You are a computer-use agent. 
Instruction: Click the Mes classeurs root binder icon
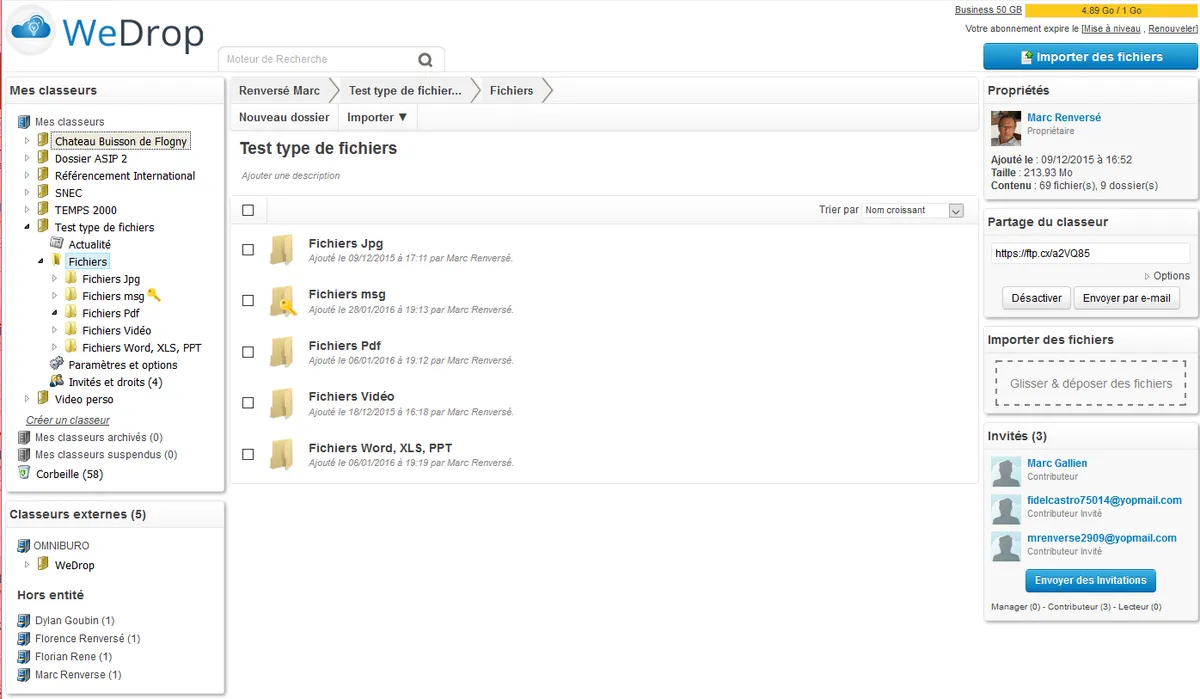(x=24, y=122)
